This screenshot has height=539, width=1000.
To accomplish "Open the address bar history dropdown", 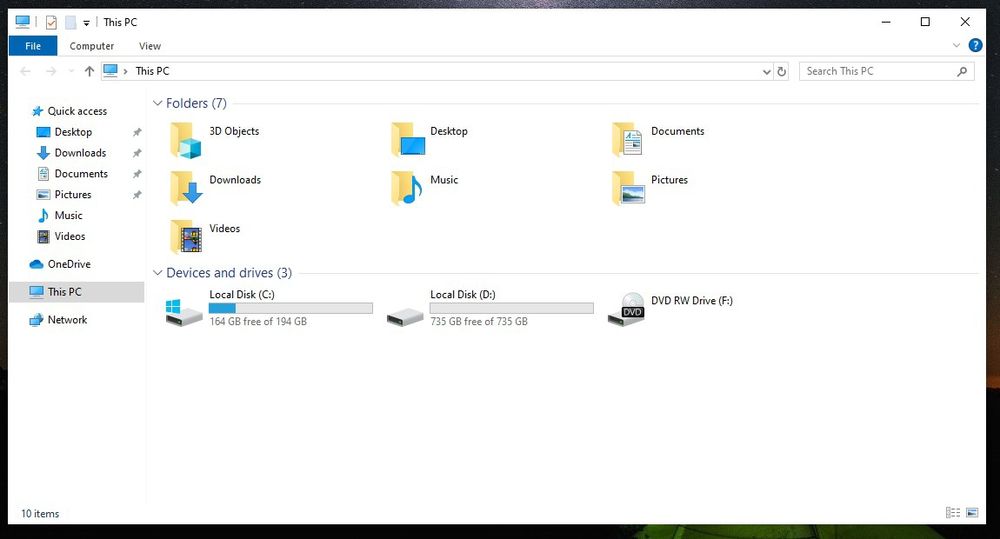I will (x=767, y=72).
